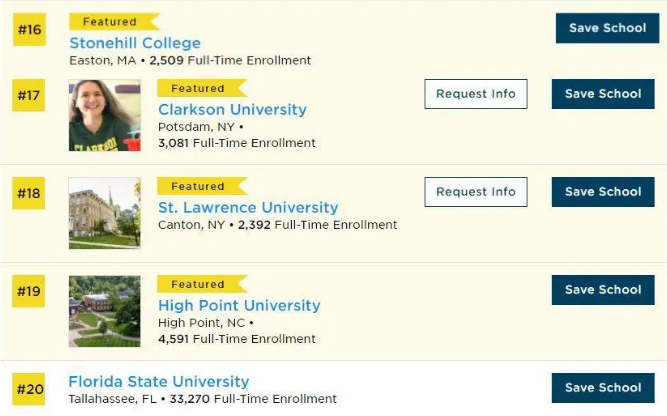The image size is (667, 416).
Task: Click Save School for Clarkson University
Action: tap(603, 94)
